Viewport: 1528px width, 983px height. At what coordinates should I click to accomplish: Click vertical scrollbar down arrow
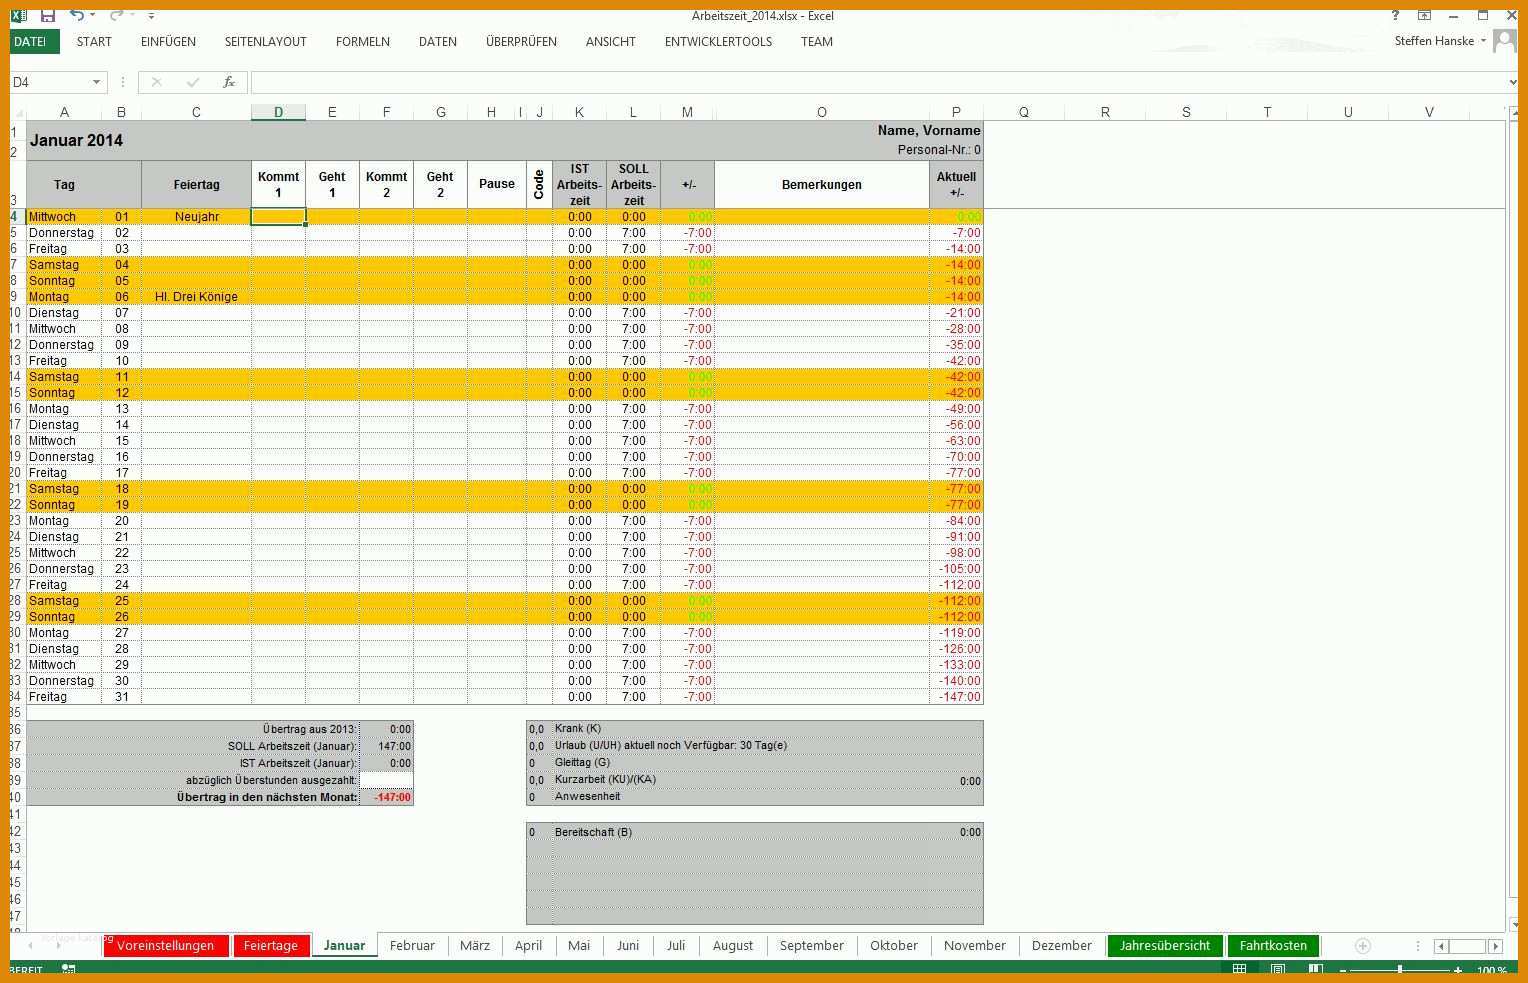(1512, 925)
